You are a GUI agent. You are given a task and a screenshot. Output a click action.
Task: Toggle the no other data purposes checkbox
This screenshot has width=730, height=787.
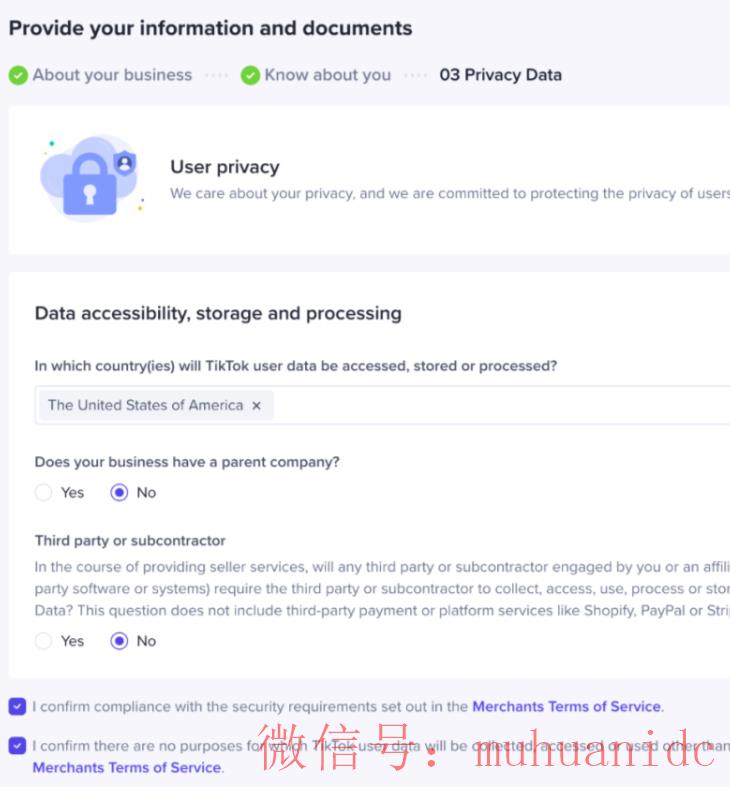point(17,746)
